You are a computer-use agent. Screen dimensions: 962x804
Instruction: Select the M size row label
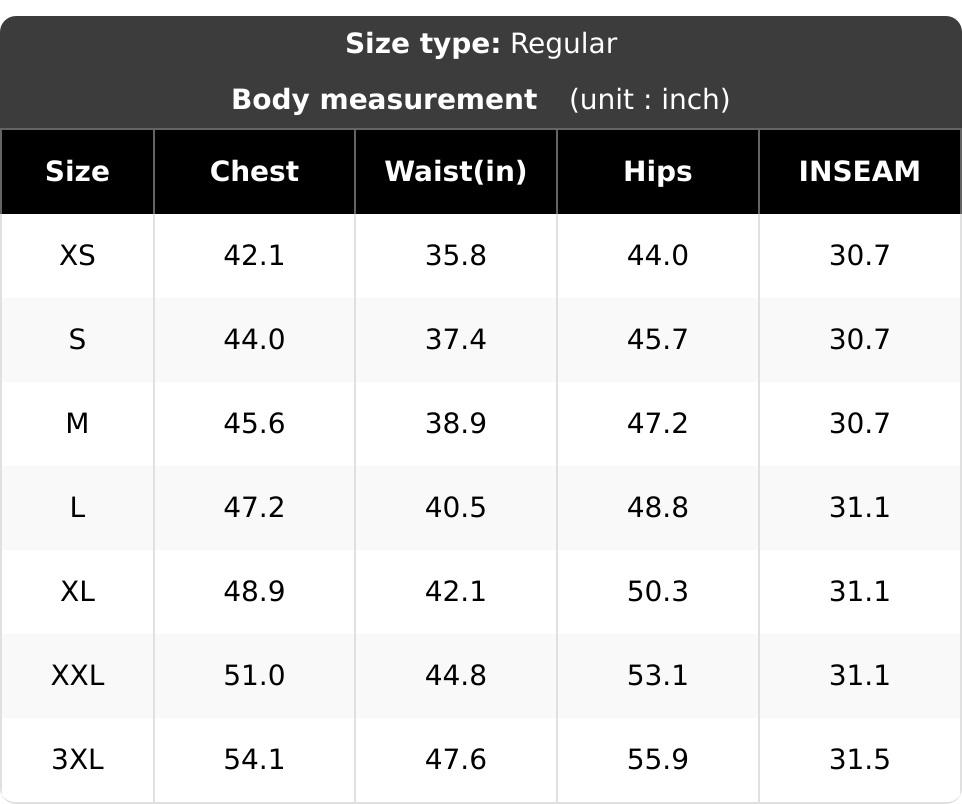click(77, 423)
